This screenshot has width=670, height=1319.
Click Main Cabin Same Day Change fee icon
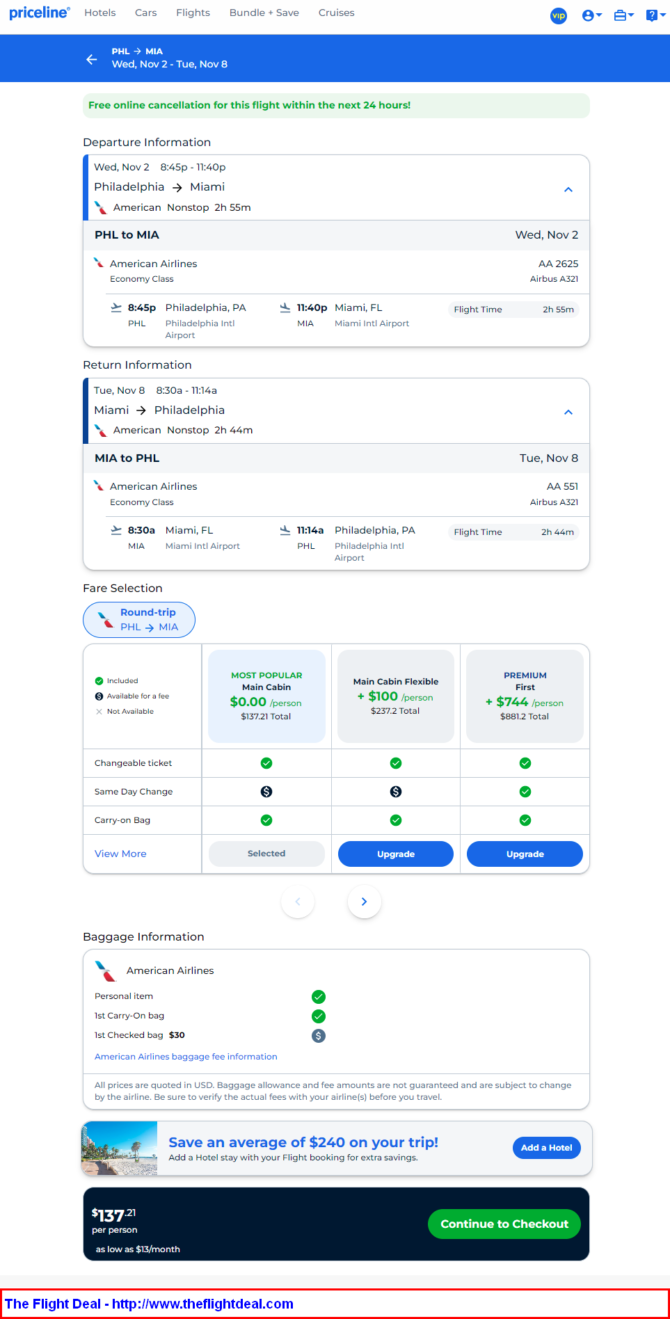click(266, 791)
